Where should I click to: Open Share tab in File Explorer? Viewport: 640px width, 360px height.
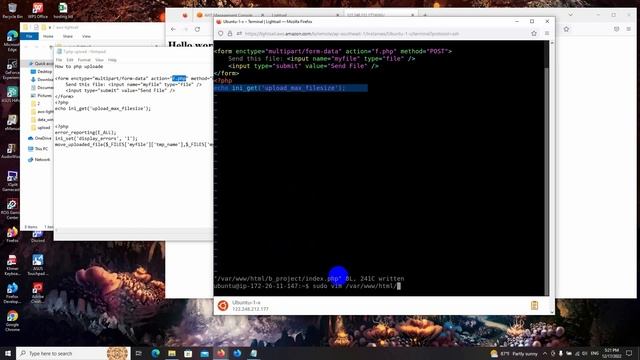(67, 36)
